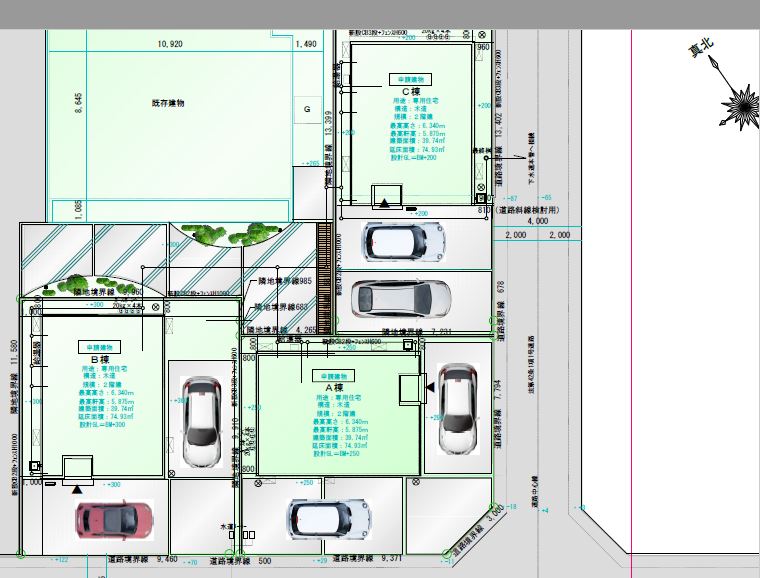The image size is (761, 578).
Task: Click the 隣地境界線 9,960 label
Action: [109, 292]
